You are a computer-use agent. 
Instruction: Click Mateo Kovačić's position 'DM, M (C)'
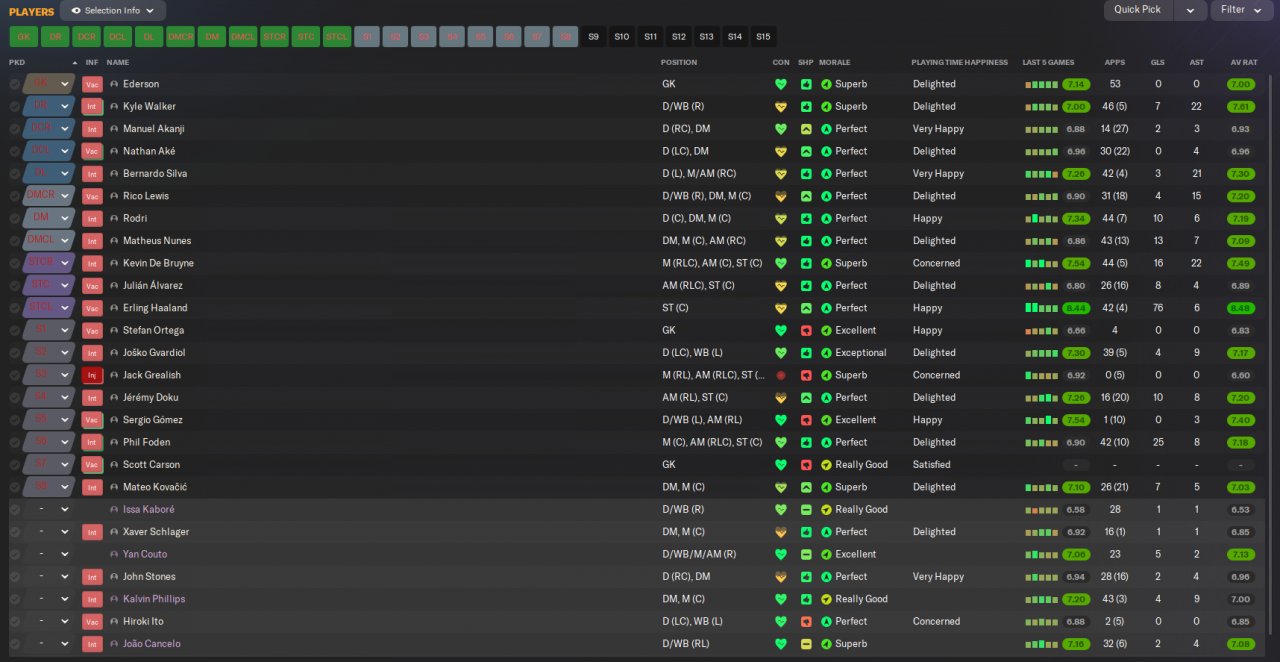click(x=683, y=488)
